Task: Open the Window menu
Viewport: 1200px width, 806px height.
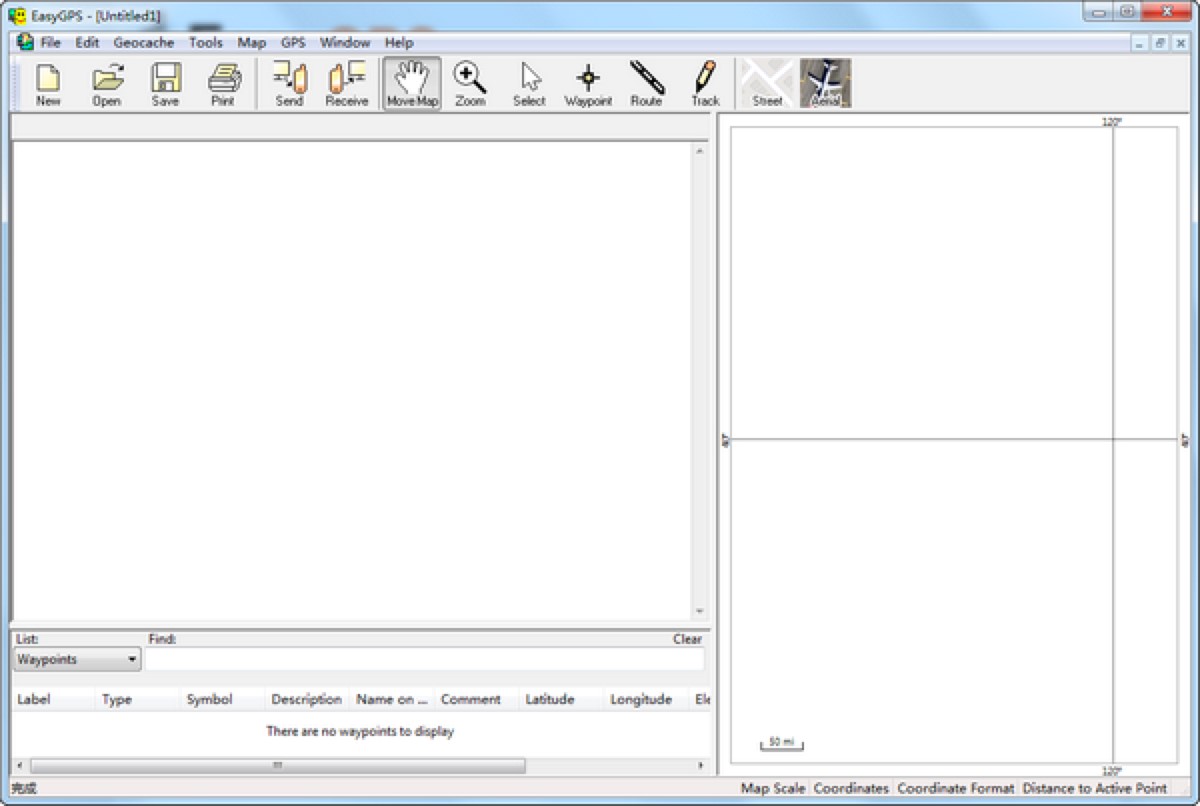Action: click(x=344, y=42)
